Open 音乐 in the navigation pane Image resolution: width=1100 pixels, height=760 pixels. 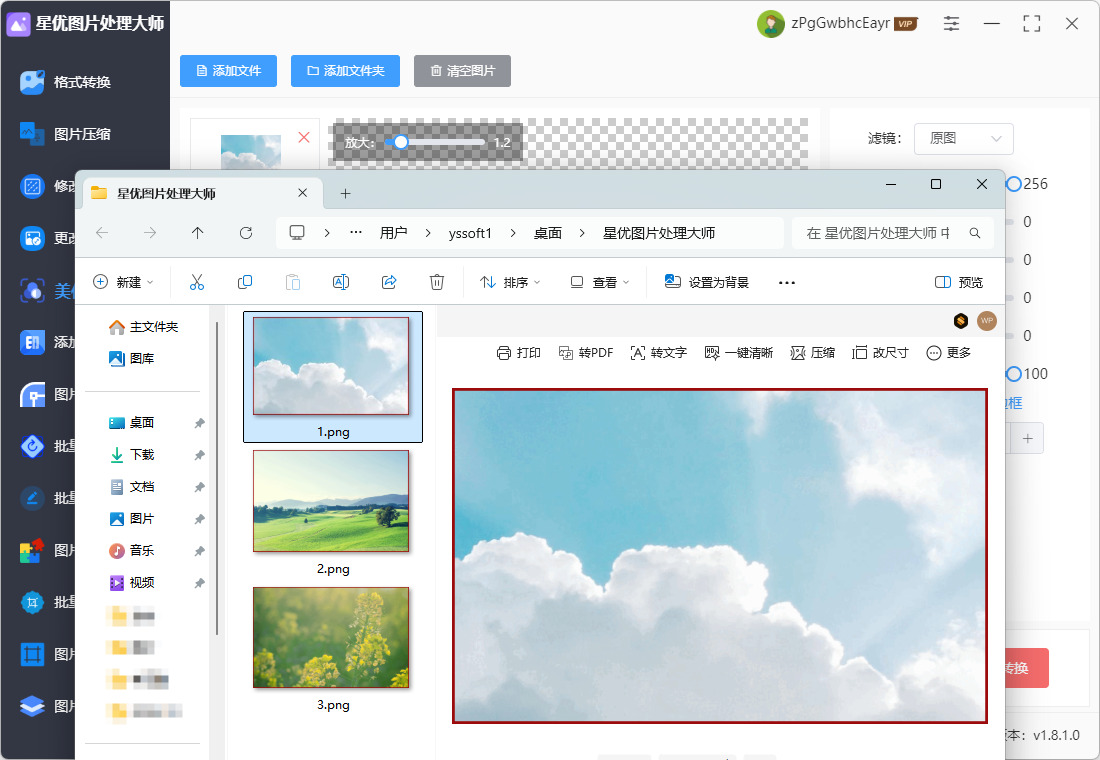click(x=132, y=551)
